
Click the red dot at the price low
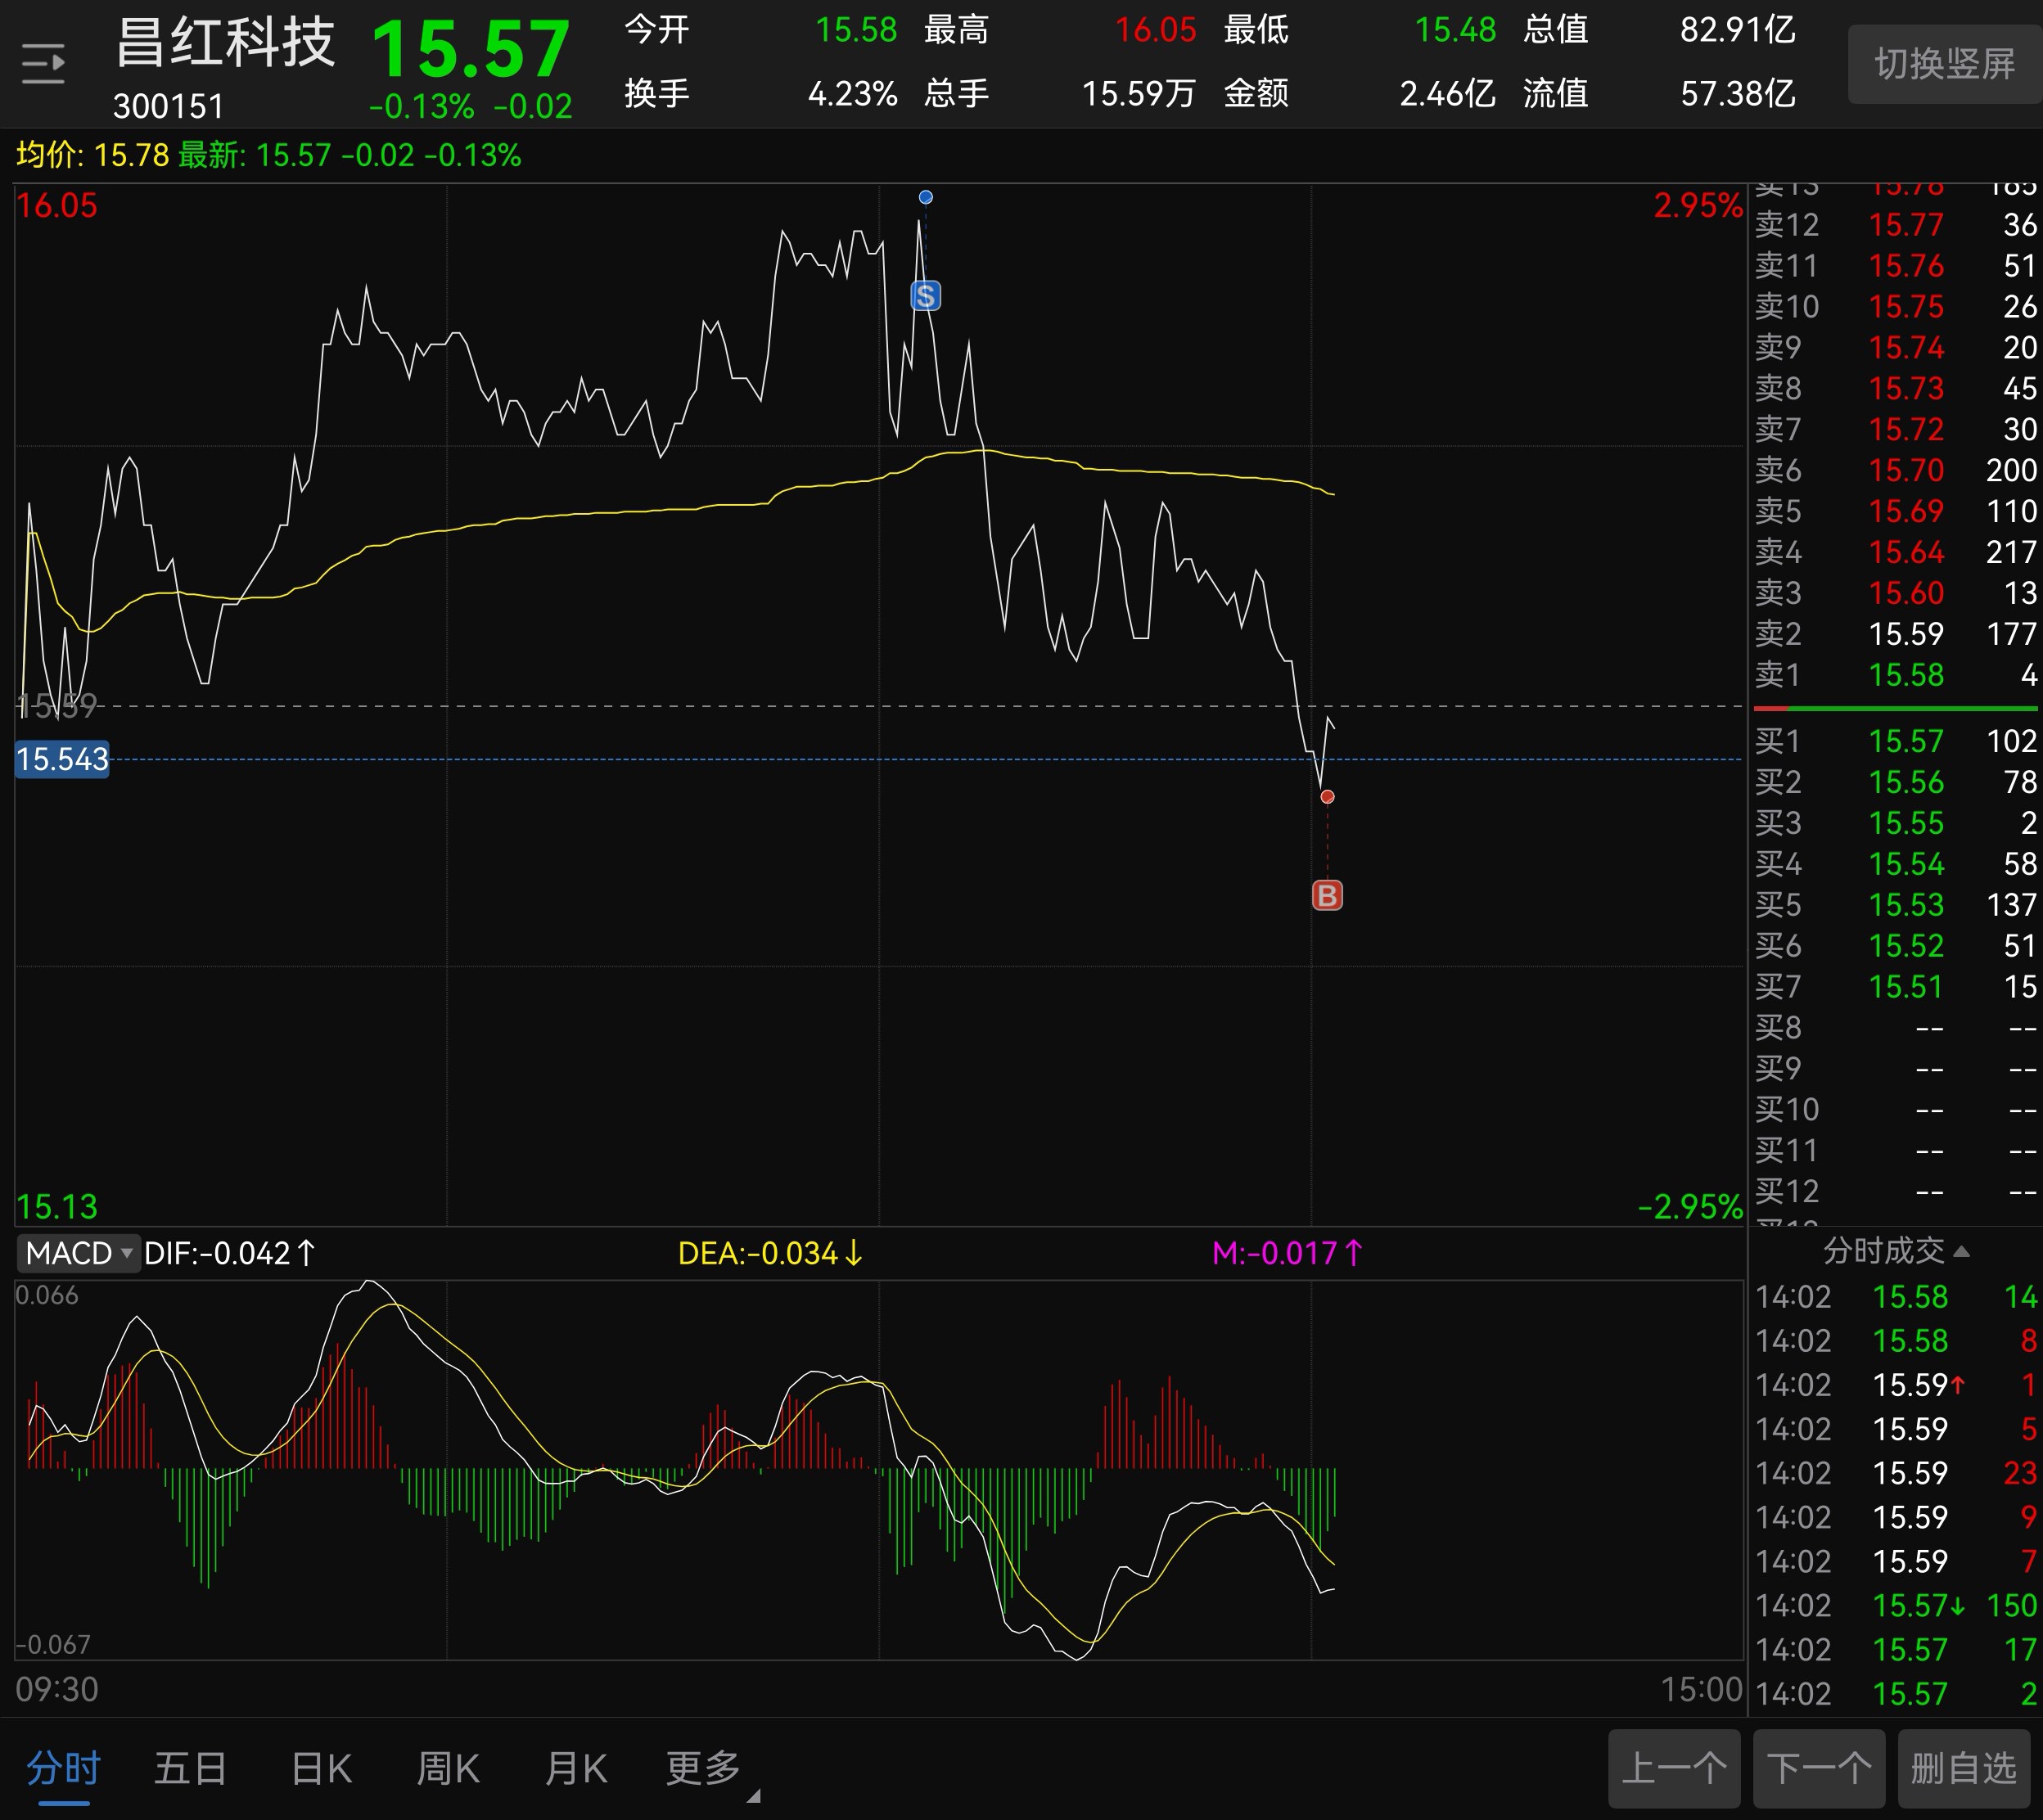pos(1327,797)
